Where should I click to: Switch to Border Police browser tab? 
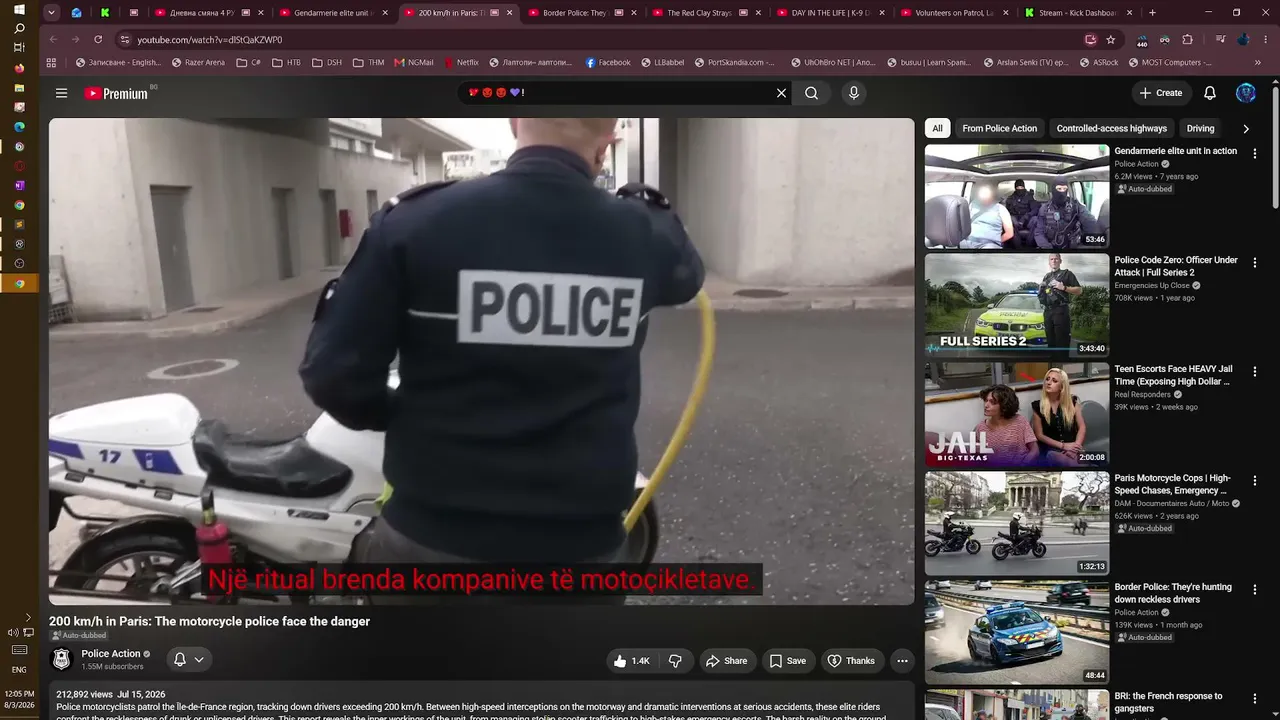[x=582, y=13]
